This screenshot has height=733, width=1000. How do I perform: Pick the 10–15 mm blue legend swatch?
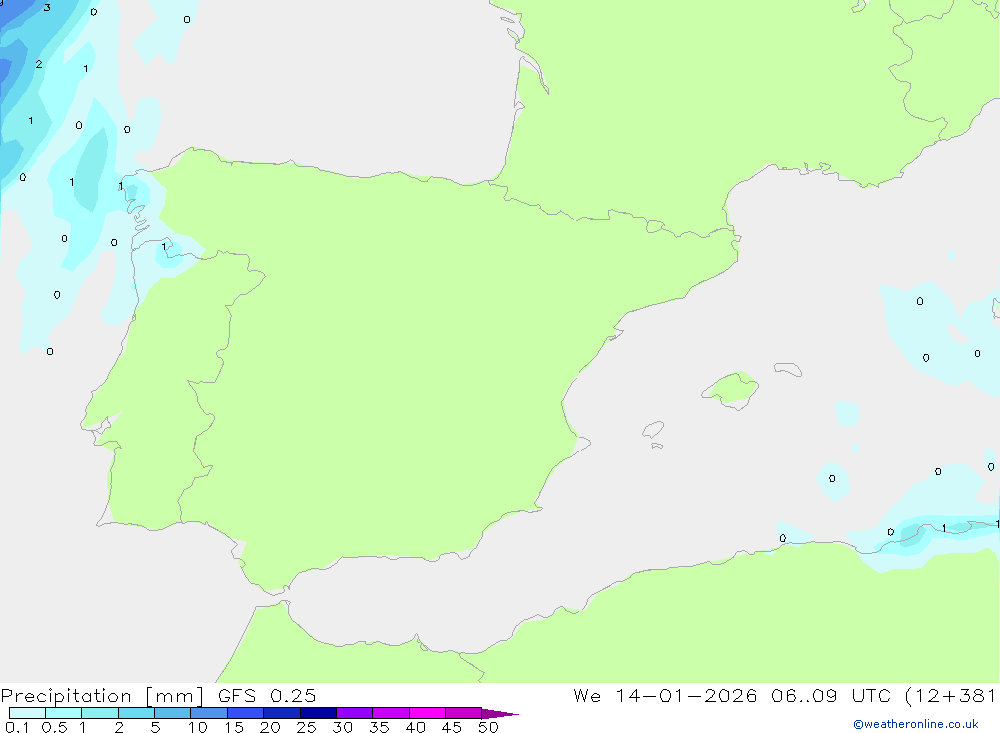[209, 713]
